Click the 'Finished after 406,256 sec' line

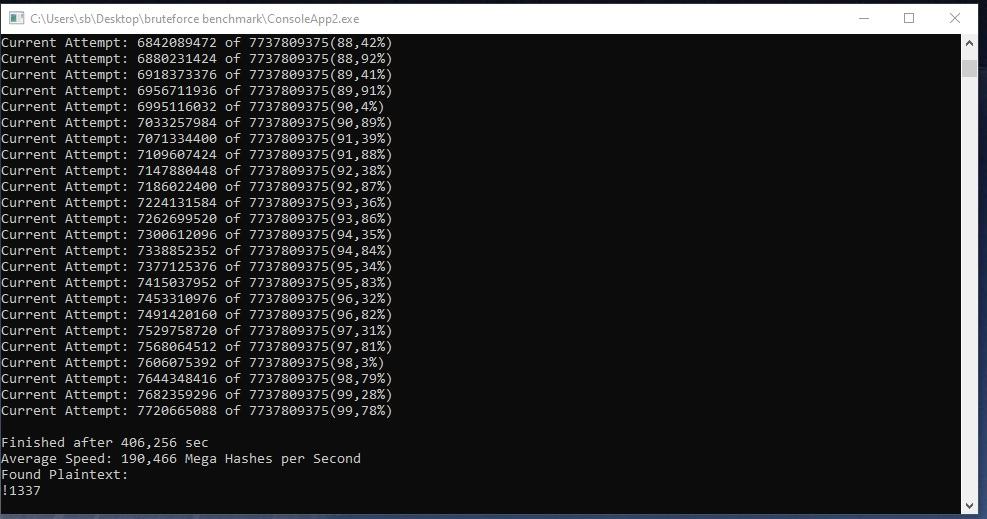point(104,443)
